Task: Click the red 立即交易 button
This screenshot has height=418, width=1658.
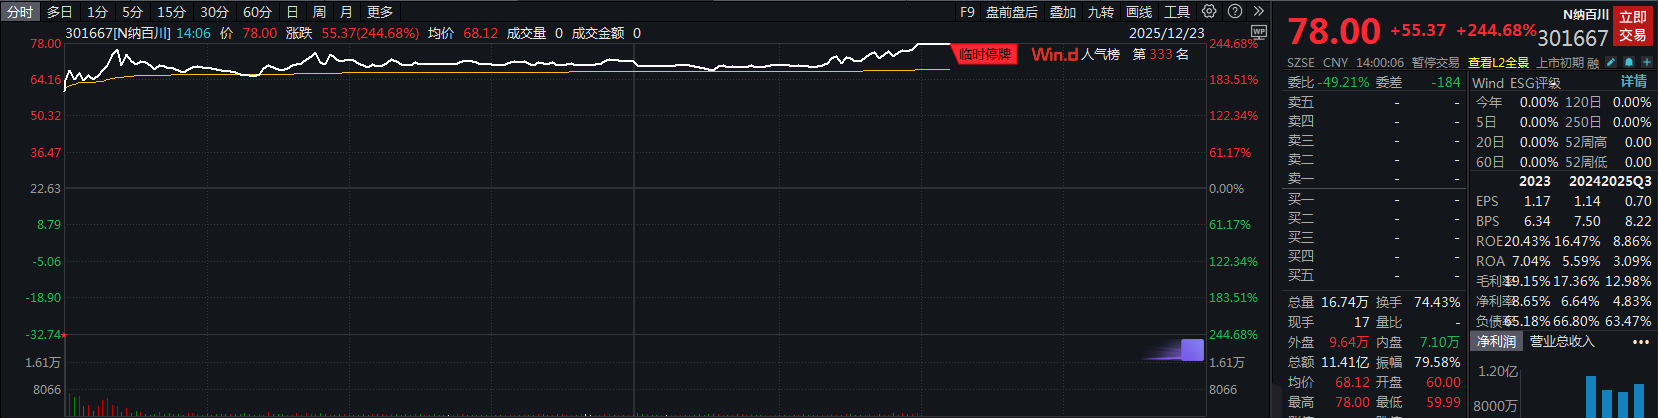Action: click(x=1632, y=26)
